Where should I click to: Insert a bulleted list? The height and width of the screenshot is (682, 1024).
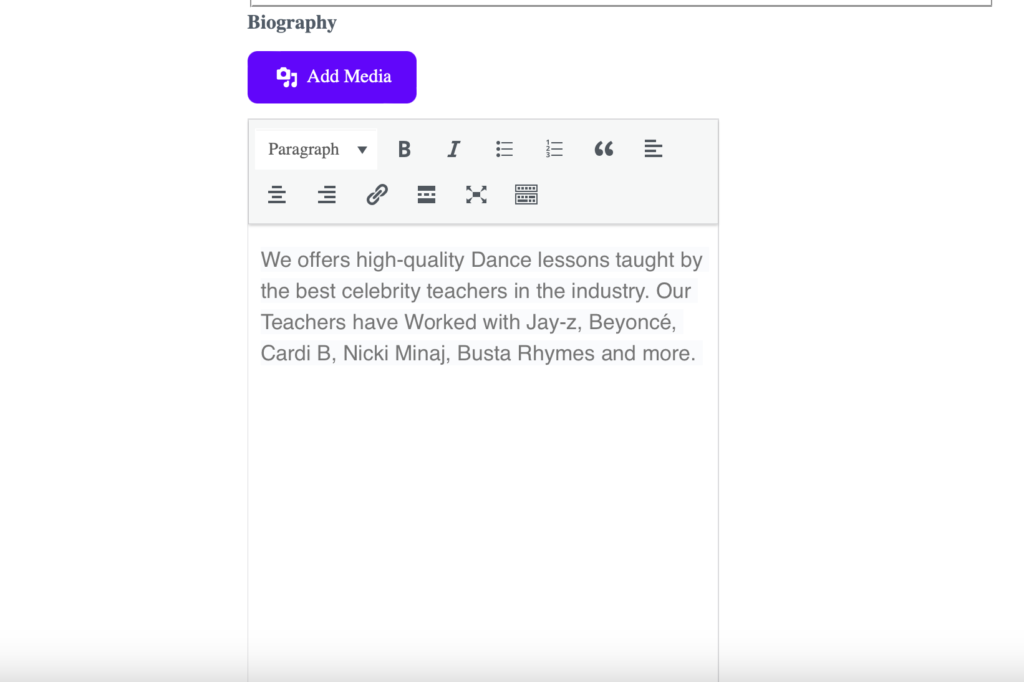504,150
